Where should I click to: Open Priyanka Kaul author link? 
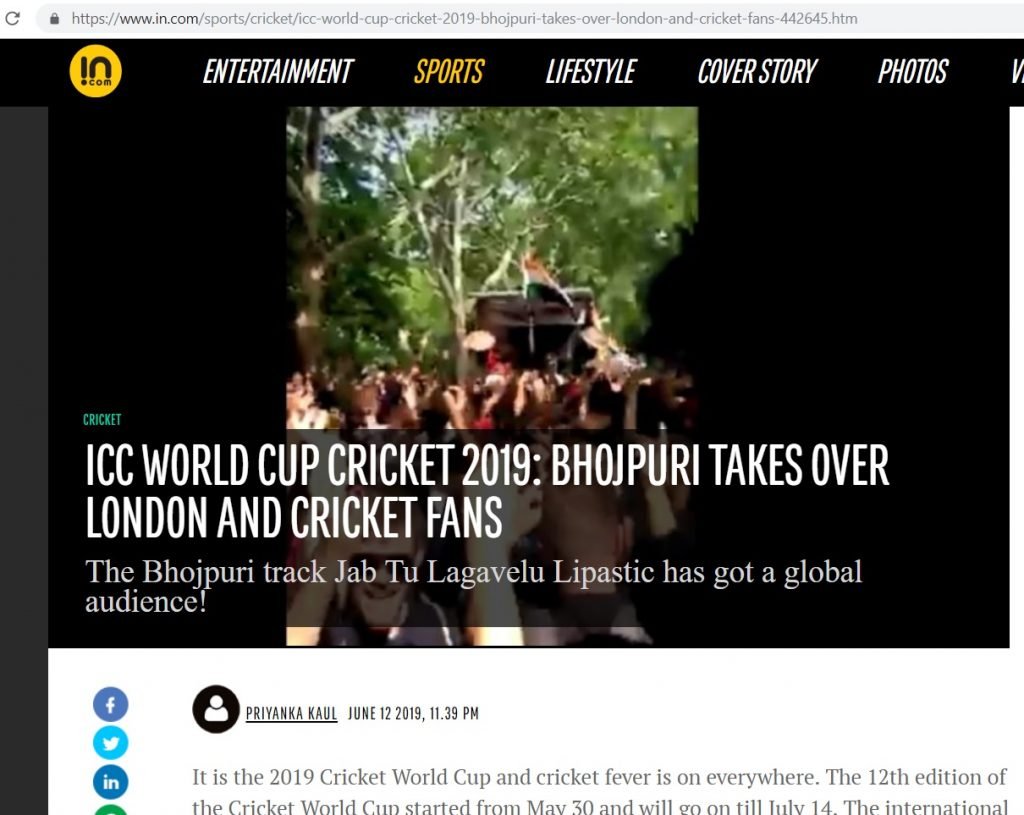point(291,714)
